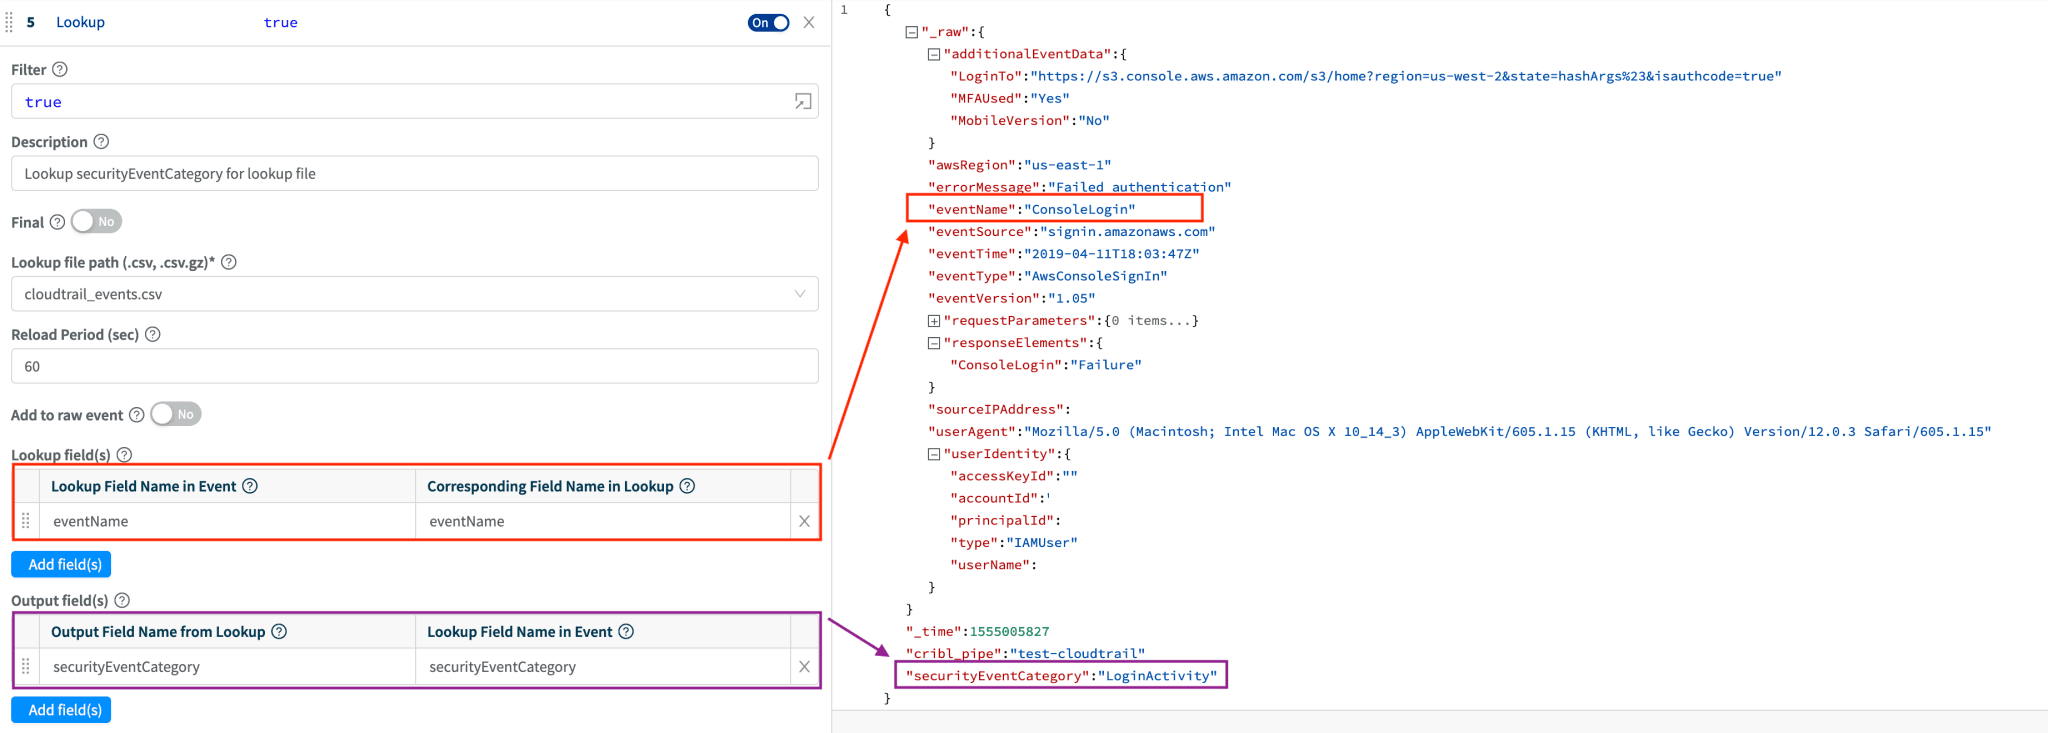This screenshot has width=2048, height=733.
Task: Open the Lookup file path dropdown
Action: pos(799,294)
